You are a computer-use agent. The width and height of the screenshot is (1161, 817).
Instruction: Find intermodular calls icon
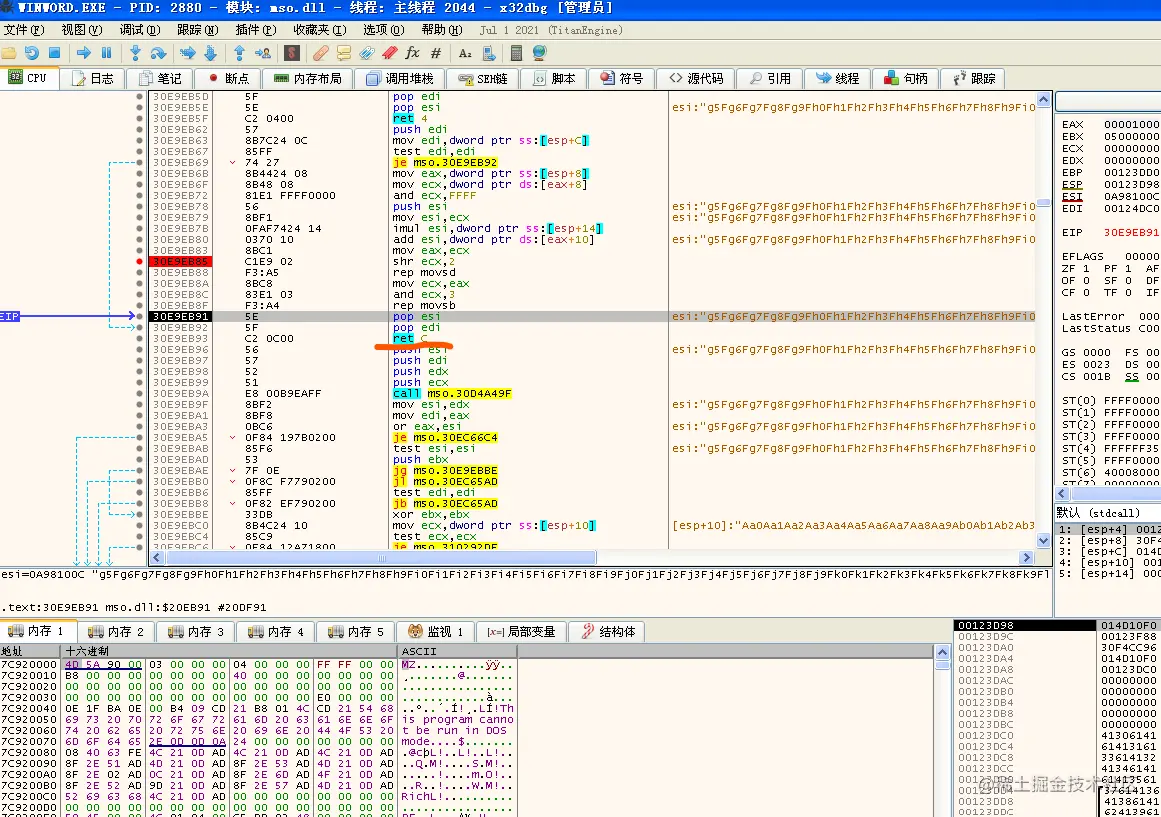pos(489,53)
